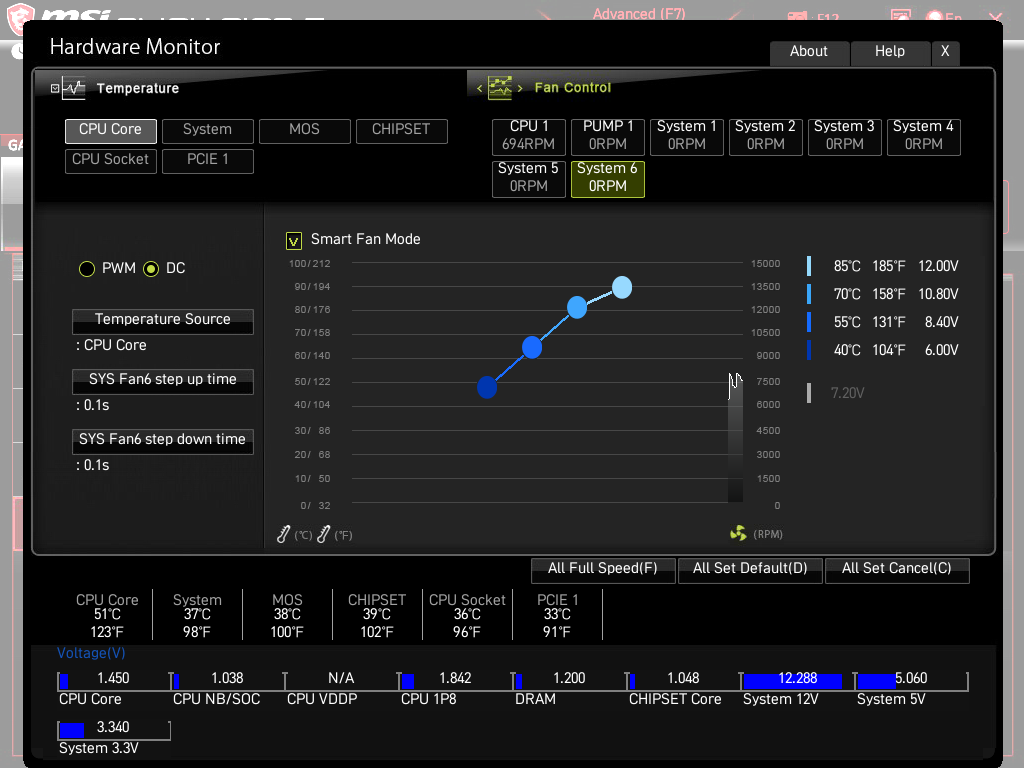This screenshot has height=768, width=1024.
Task: Select MOS temperature tab
Action: tap(305, 130)
